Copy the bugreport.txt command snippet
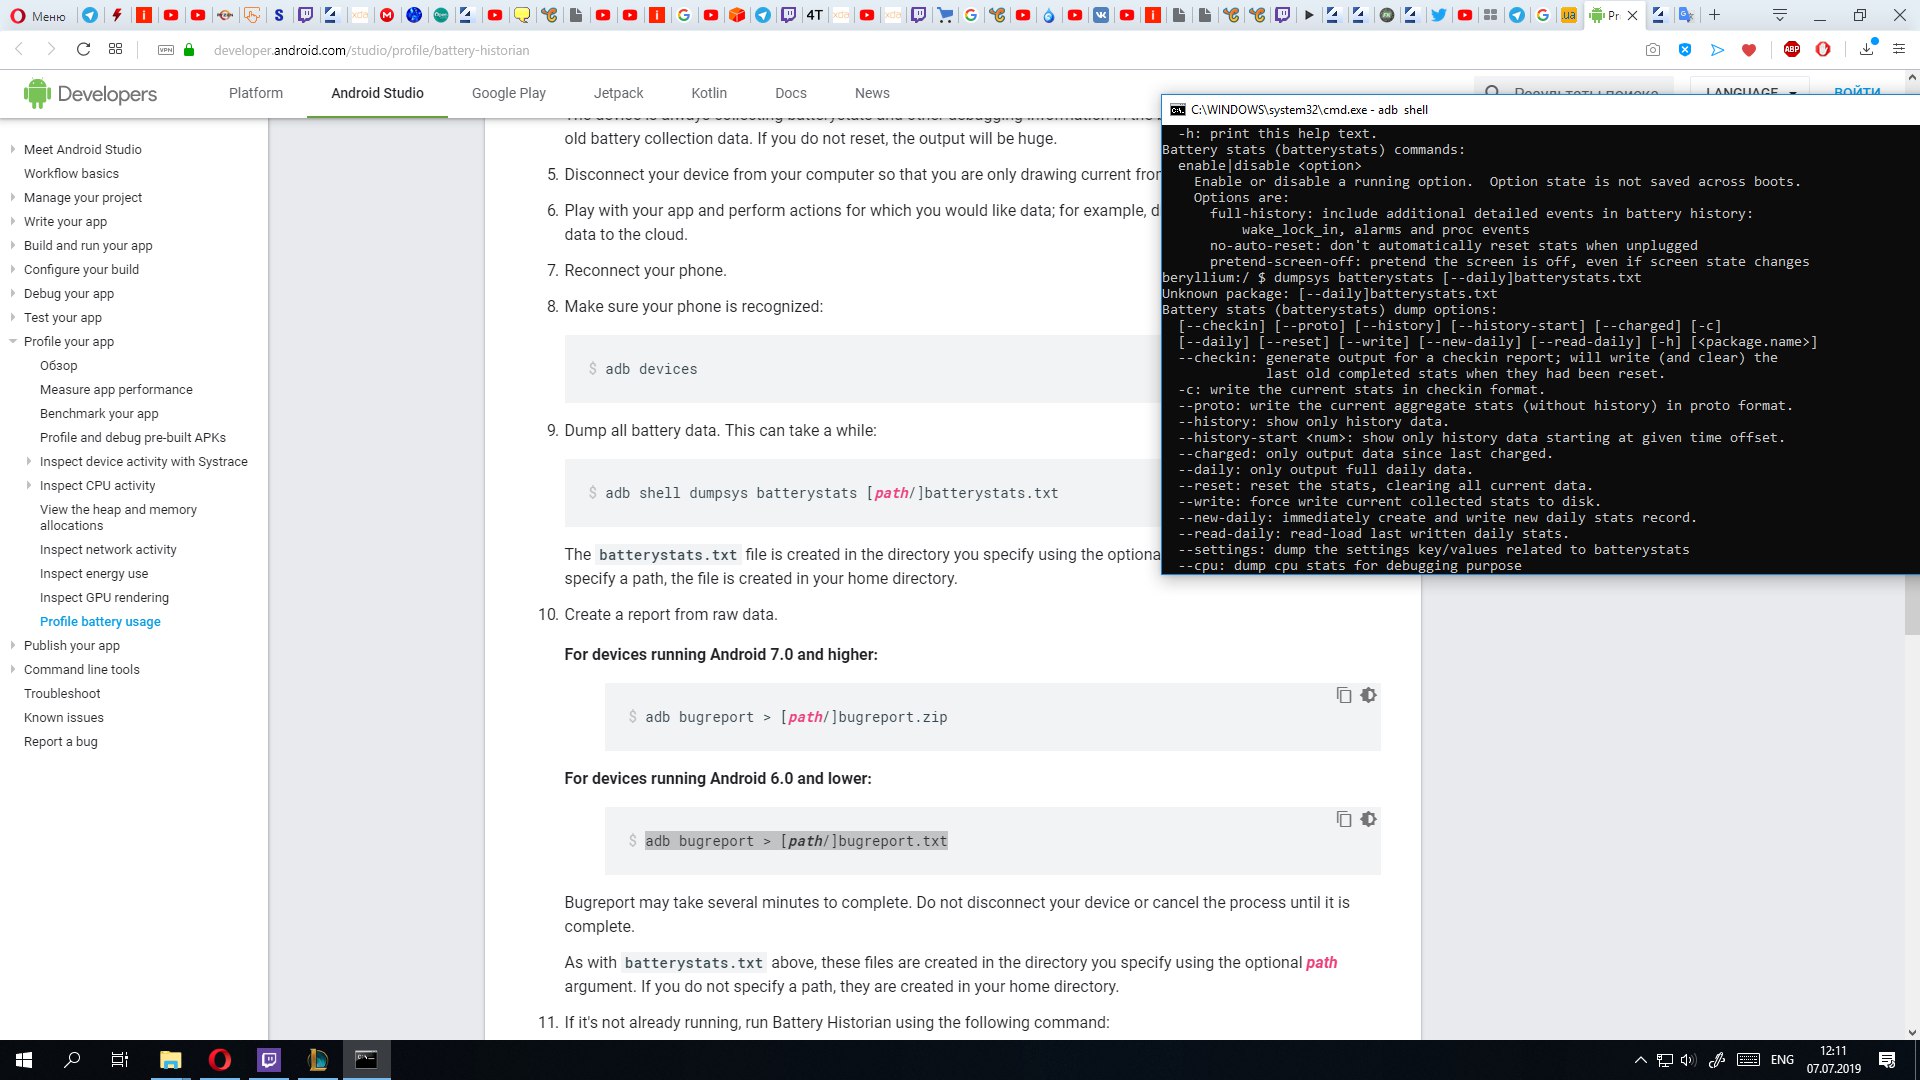Viewport: 1920px width, 1080px height. (x=1344, y=819)
